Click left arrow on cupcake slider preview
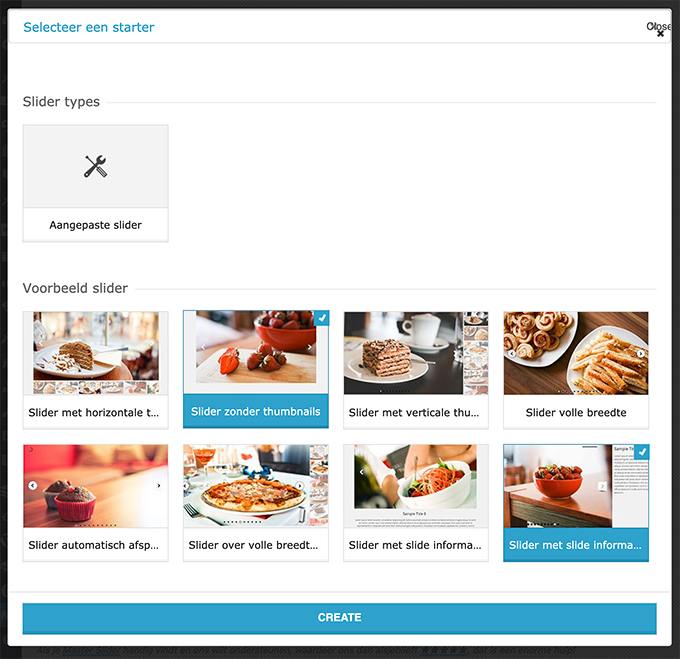This screenshot has width=680, height=659. click(x=33, y=485)
